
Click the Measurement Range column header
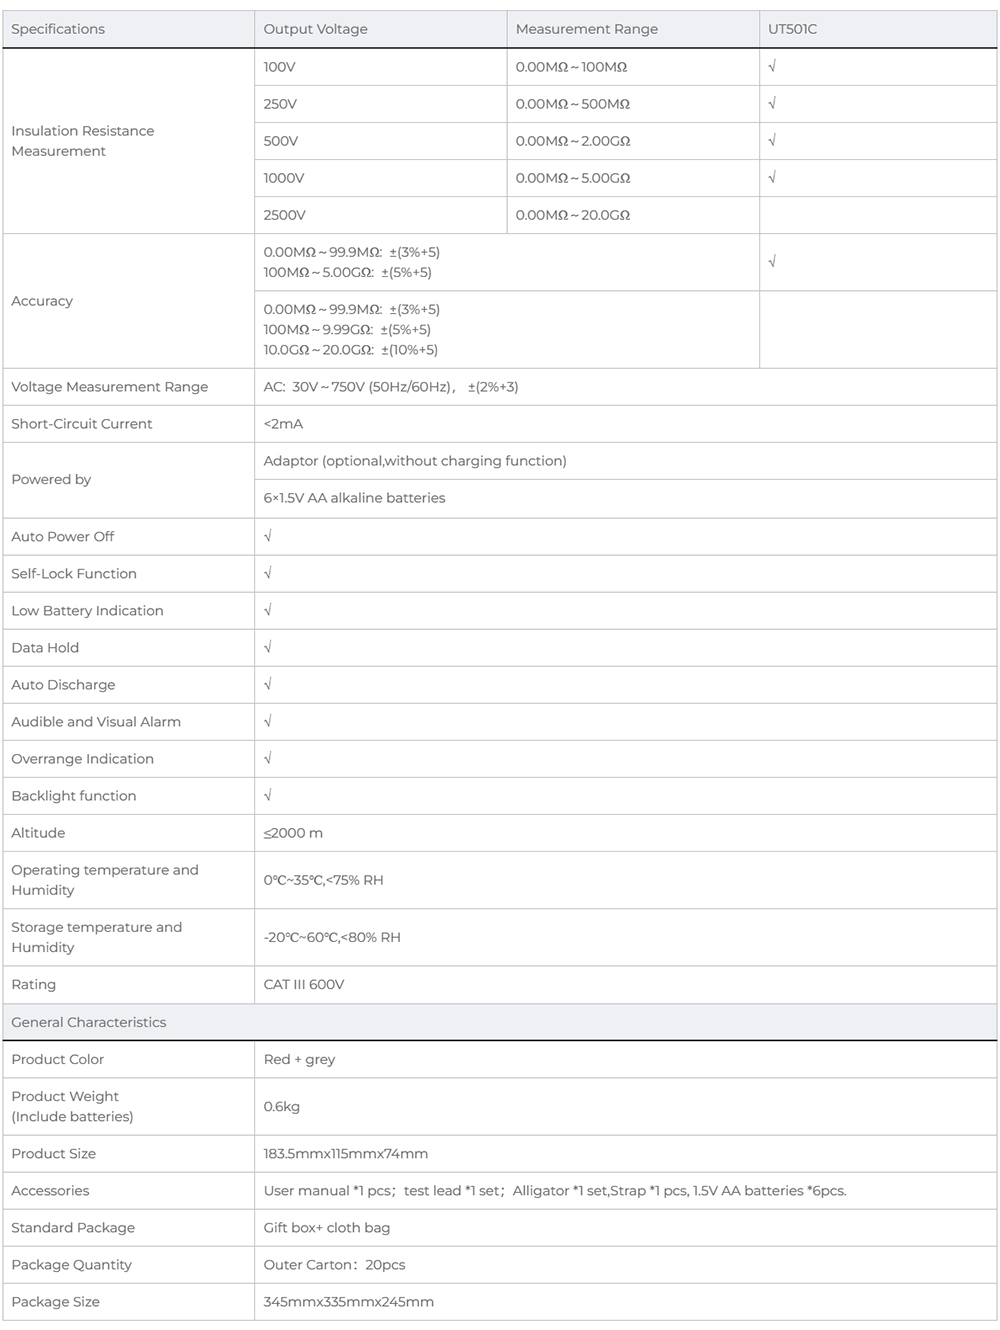pos(587,29)
